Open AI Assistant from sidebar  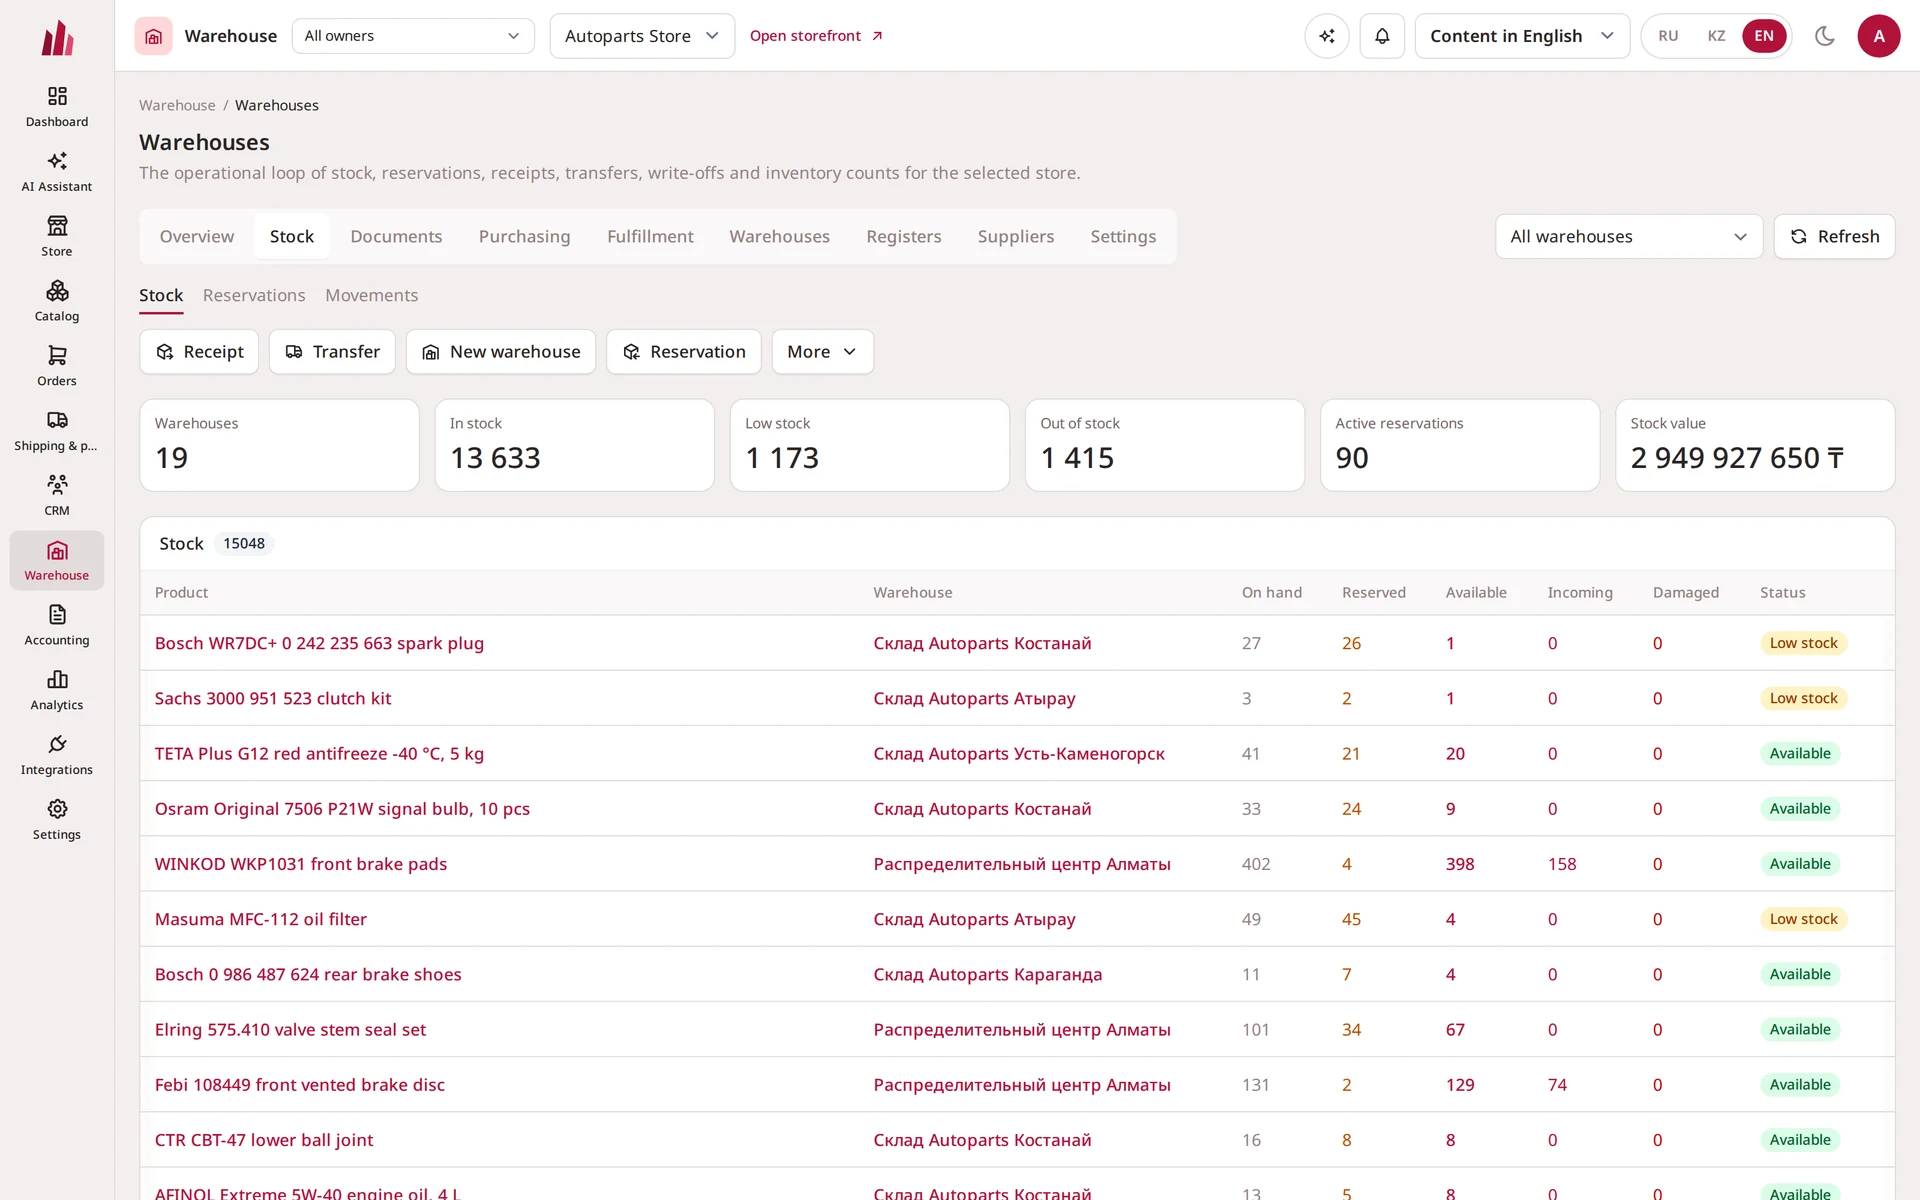tap(57, 171)
